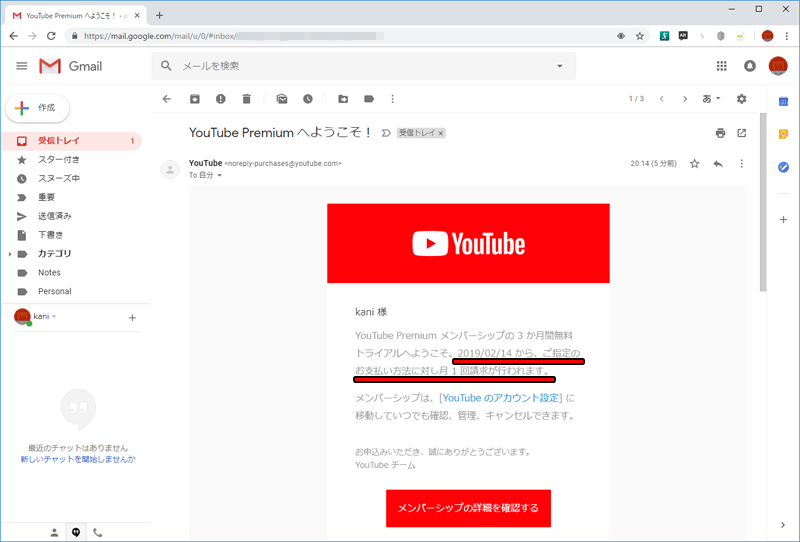Toggle the importance marker beside subject
Screen dimensions: 800x542
386,133
